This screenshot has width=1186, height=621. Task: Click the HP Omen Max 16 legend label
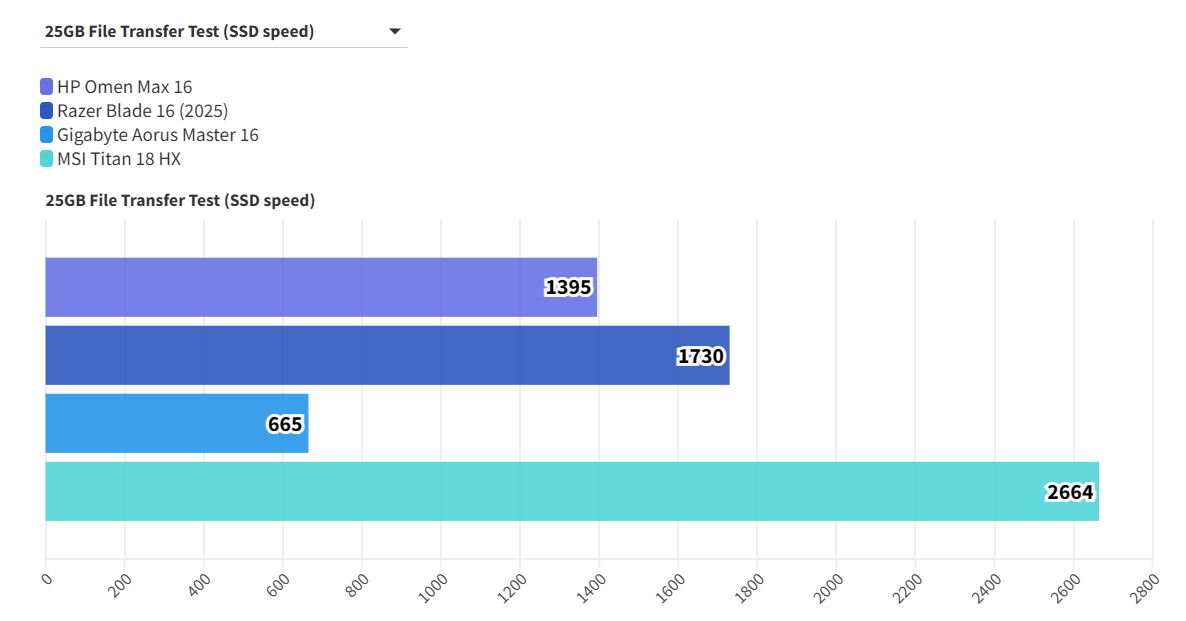pyautogui.click(x=124, y=87)
